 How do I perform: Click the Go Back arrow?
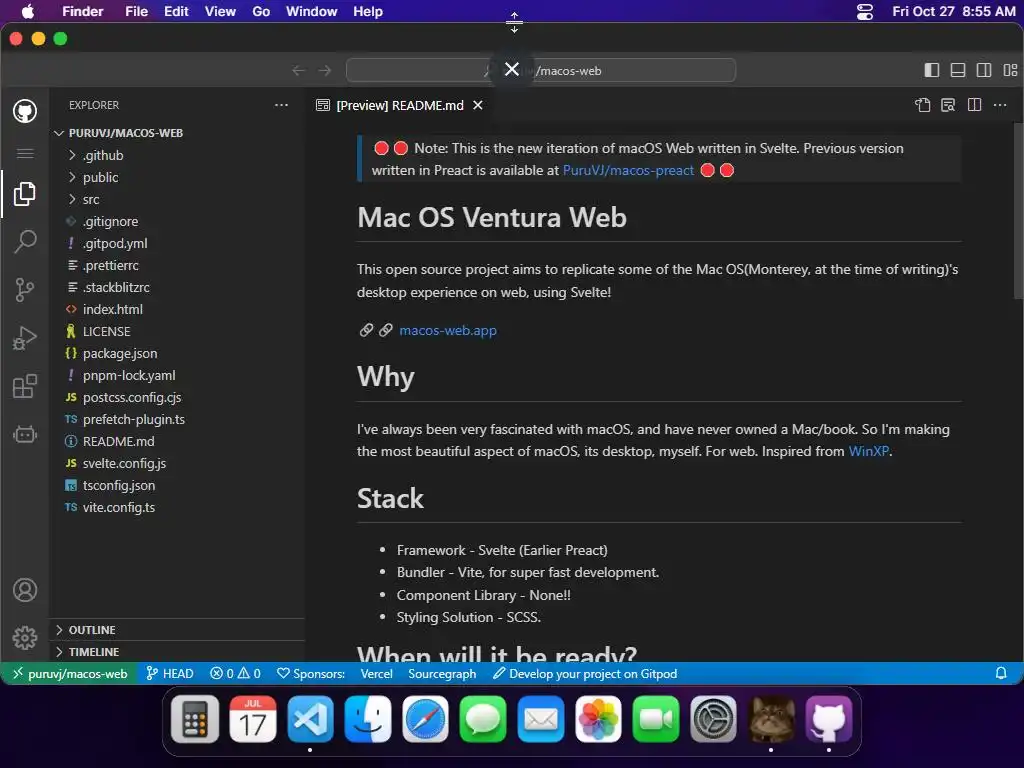[298, 71]
